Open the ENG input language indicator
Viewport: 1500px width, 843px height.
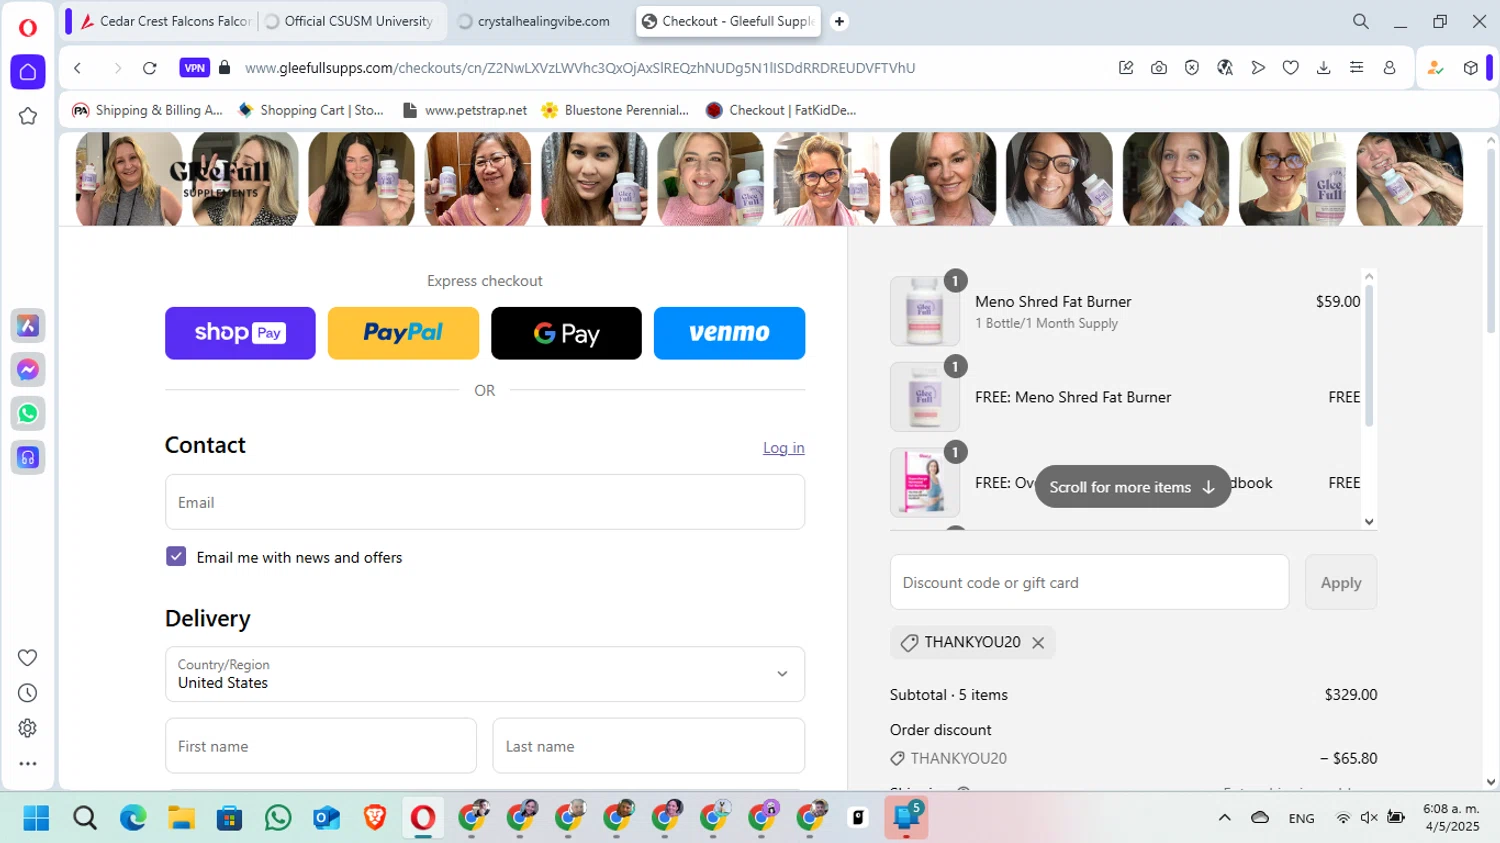[x=1301, y=818]
